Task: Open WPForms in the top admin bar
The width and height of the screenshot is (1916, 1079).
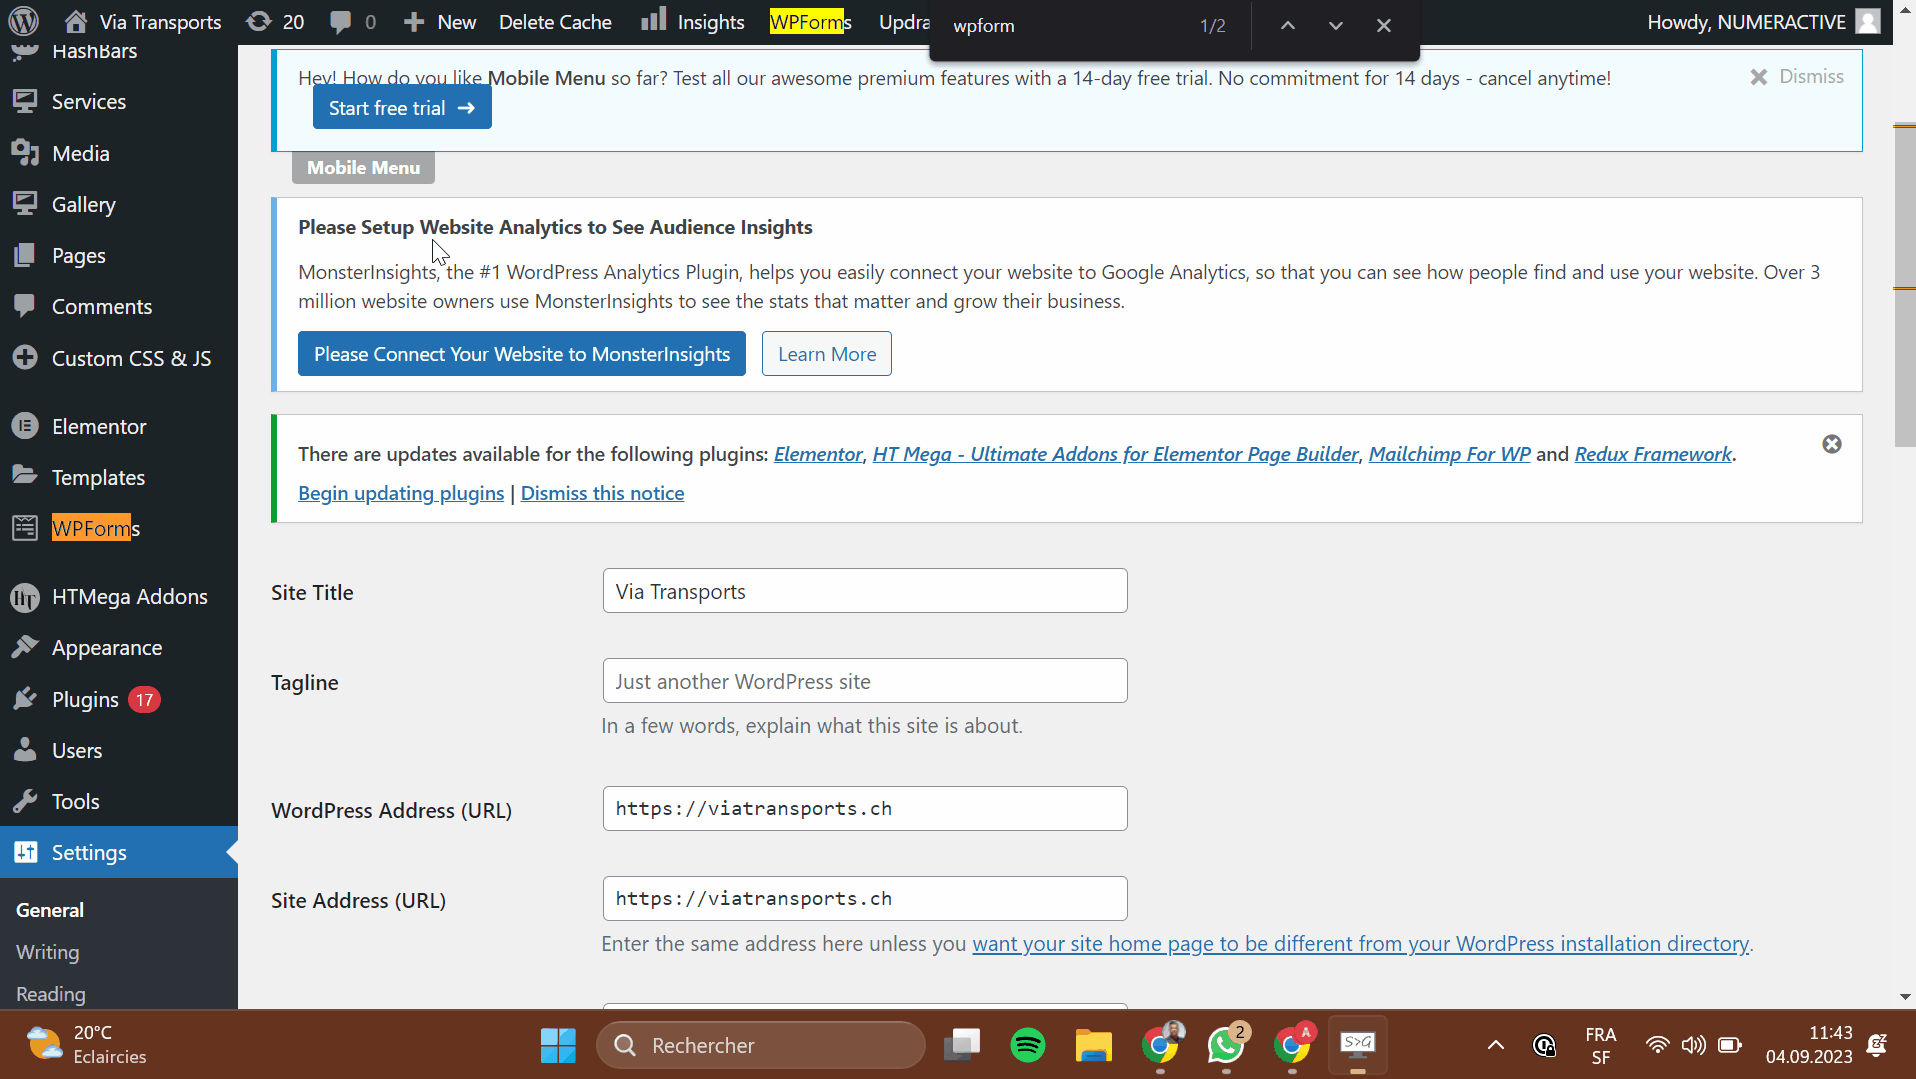Action: point(810,22)
